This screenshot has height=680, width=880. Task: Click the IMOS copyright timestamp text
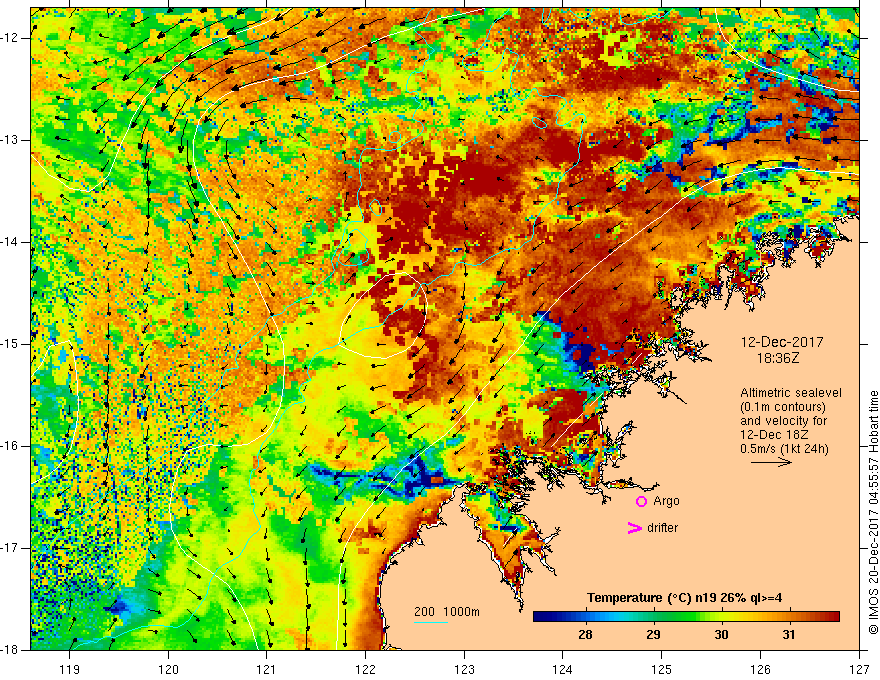point(873,512)
